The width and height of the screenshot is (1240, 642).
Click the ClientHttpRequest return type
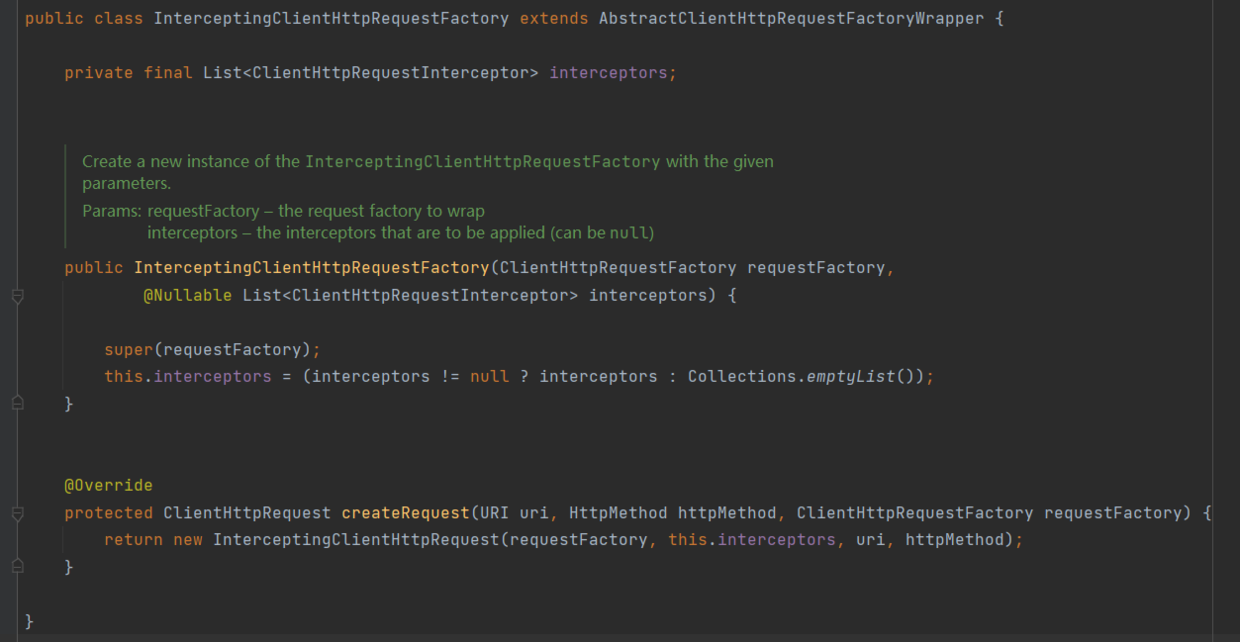pyautogui.click(x=246, y=513)
